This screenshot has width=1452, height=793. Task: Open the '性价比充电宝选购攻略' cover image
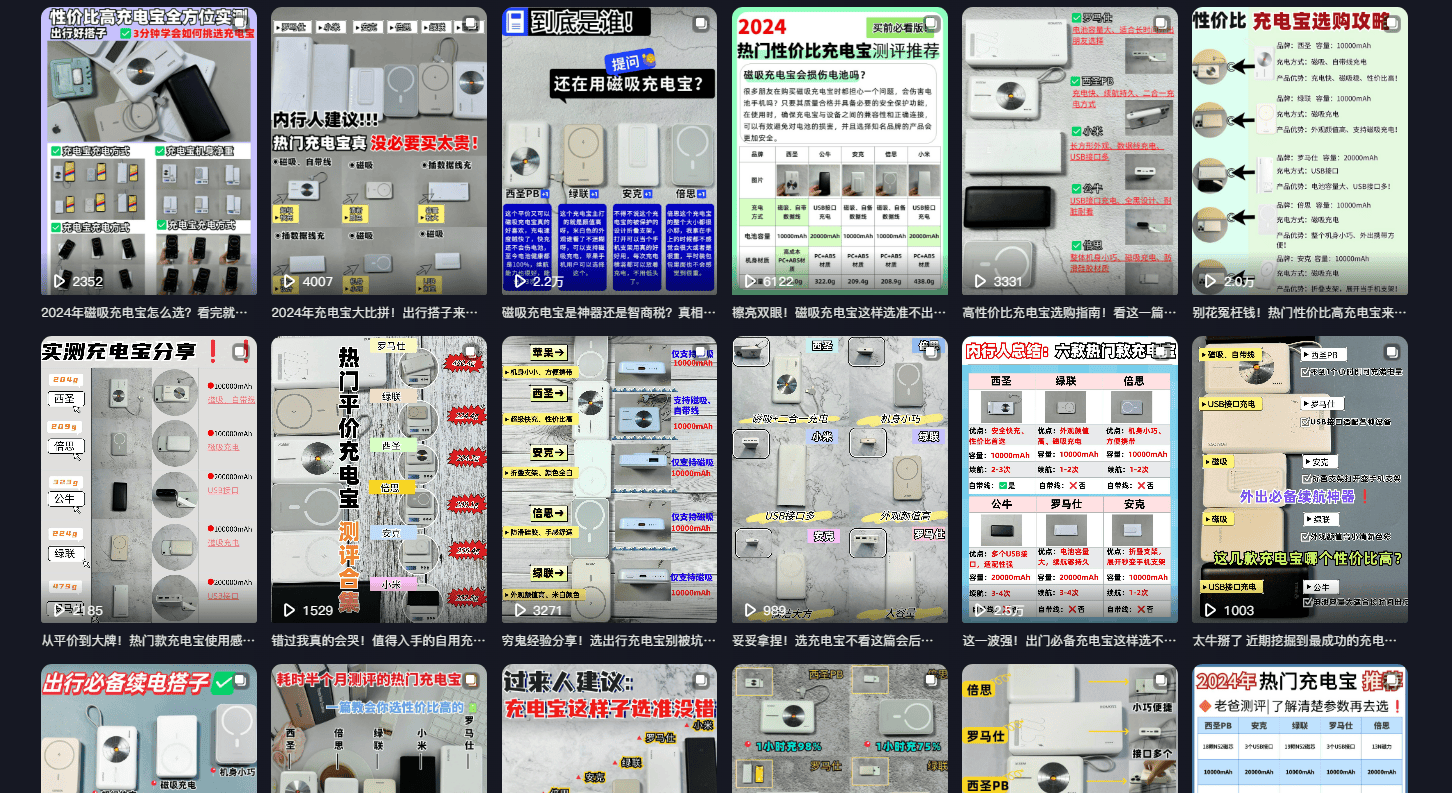click(x=1300, y=151)
